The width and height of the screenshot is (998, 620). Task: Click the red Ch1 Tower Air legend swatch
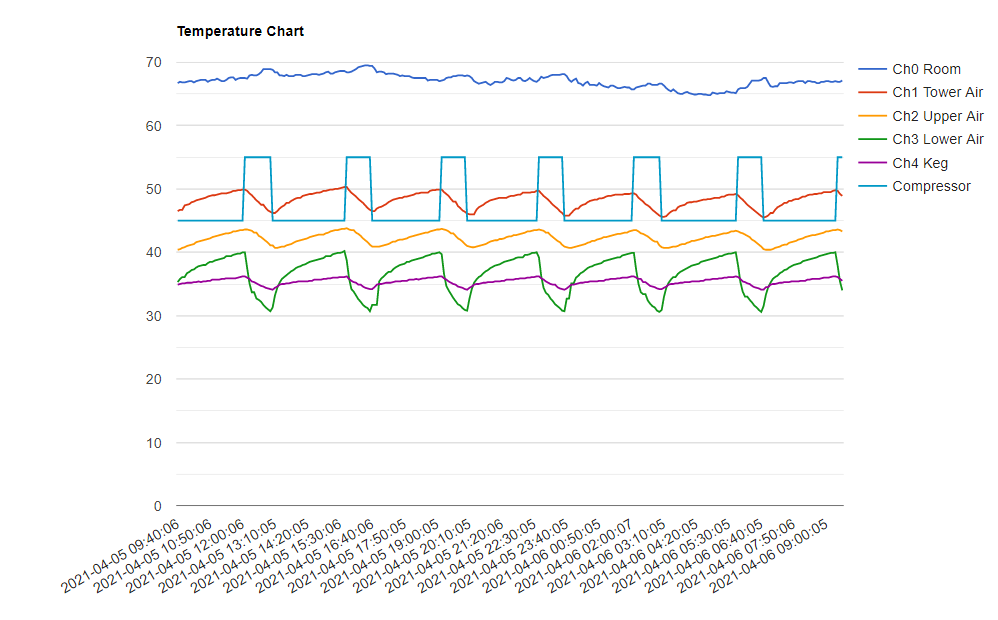[x=872, y=92]
